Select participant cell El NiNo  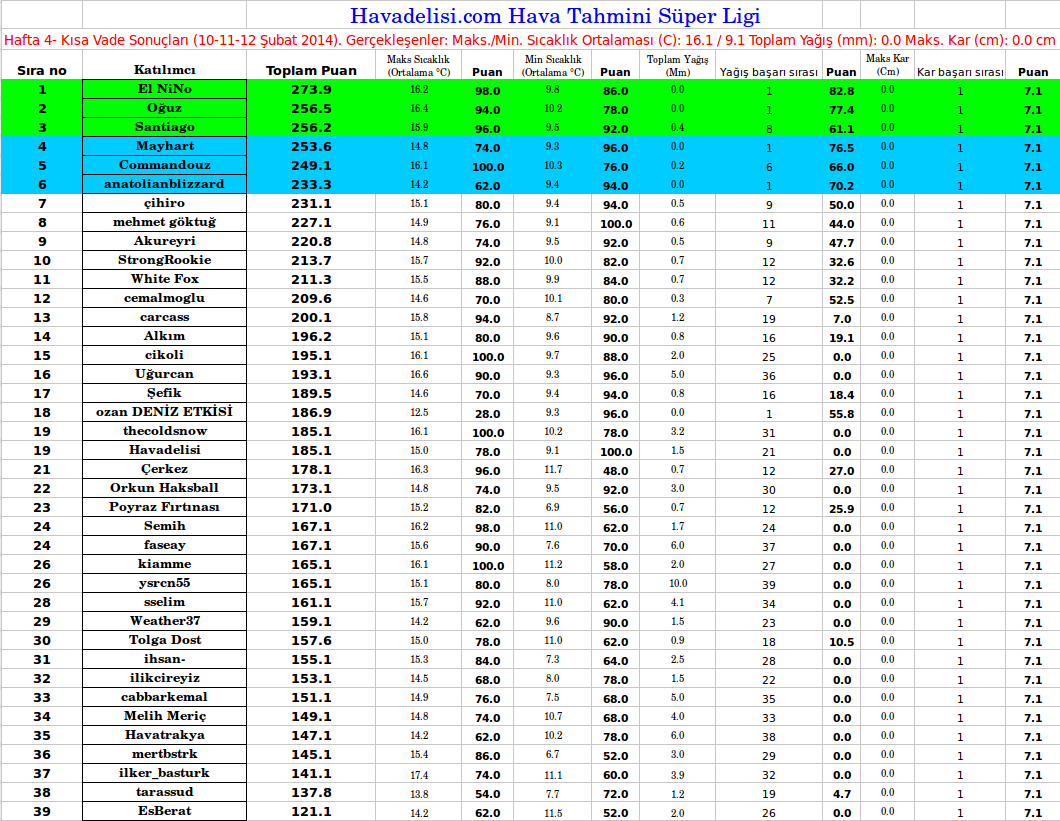tap(164, 90)
